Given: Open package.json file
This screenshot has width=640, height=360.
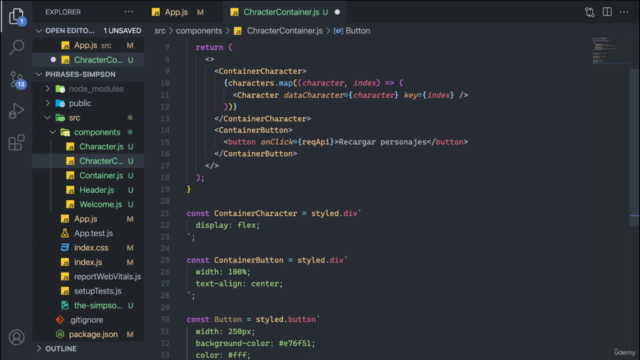Looking at the screenshot, I should tap(88, 334).
